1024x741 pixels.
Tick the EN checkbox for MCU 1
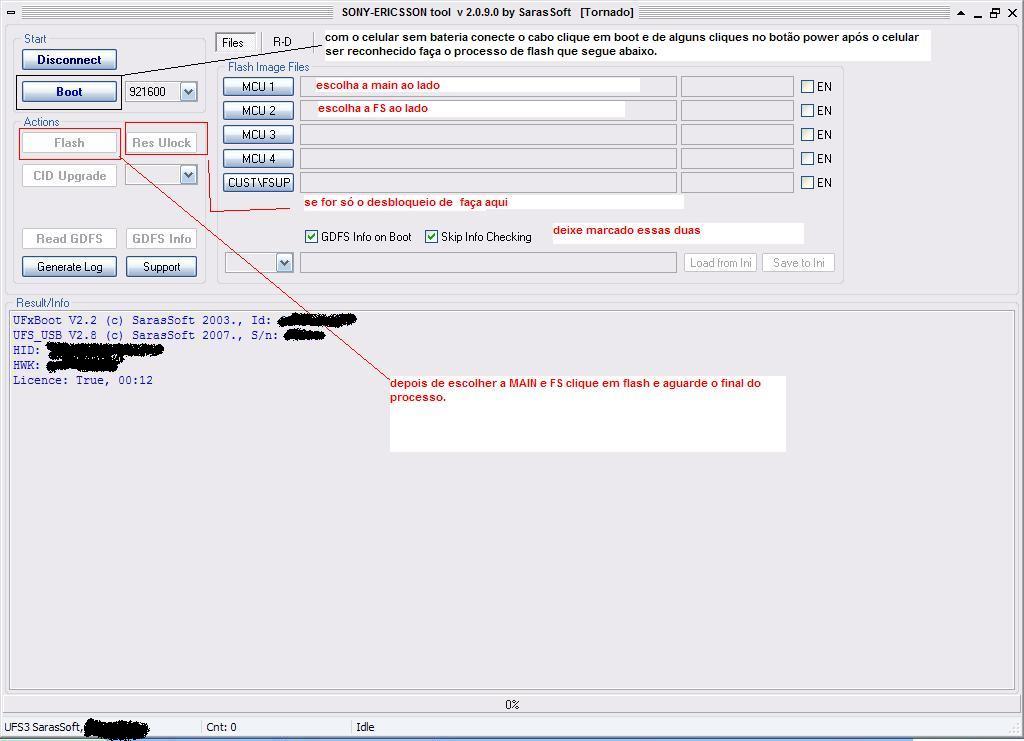(x=808, y=86)
